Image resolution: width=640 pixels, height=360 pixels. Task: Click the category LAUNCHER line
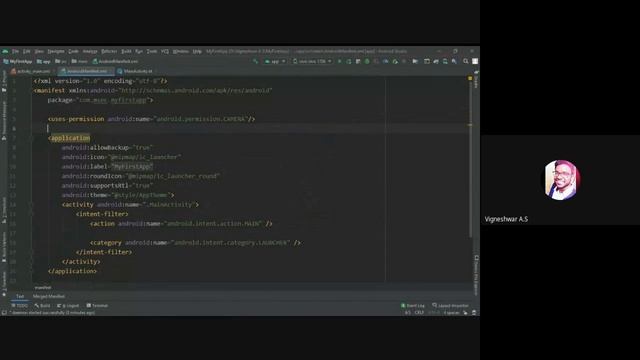[196, 243]
